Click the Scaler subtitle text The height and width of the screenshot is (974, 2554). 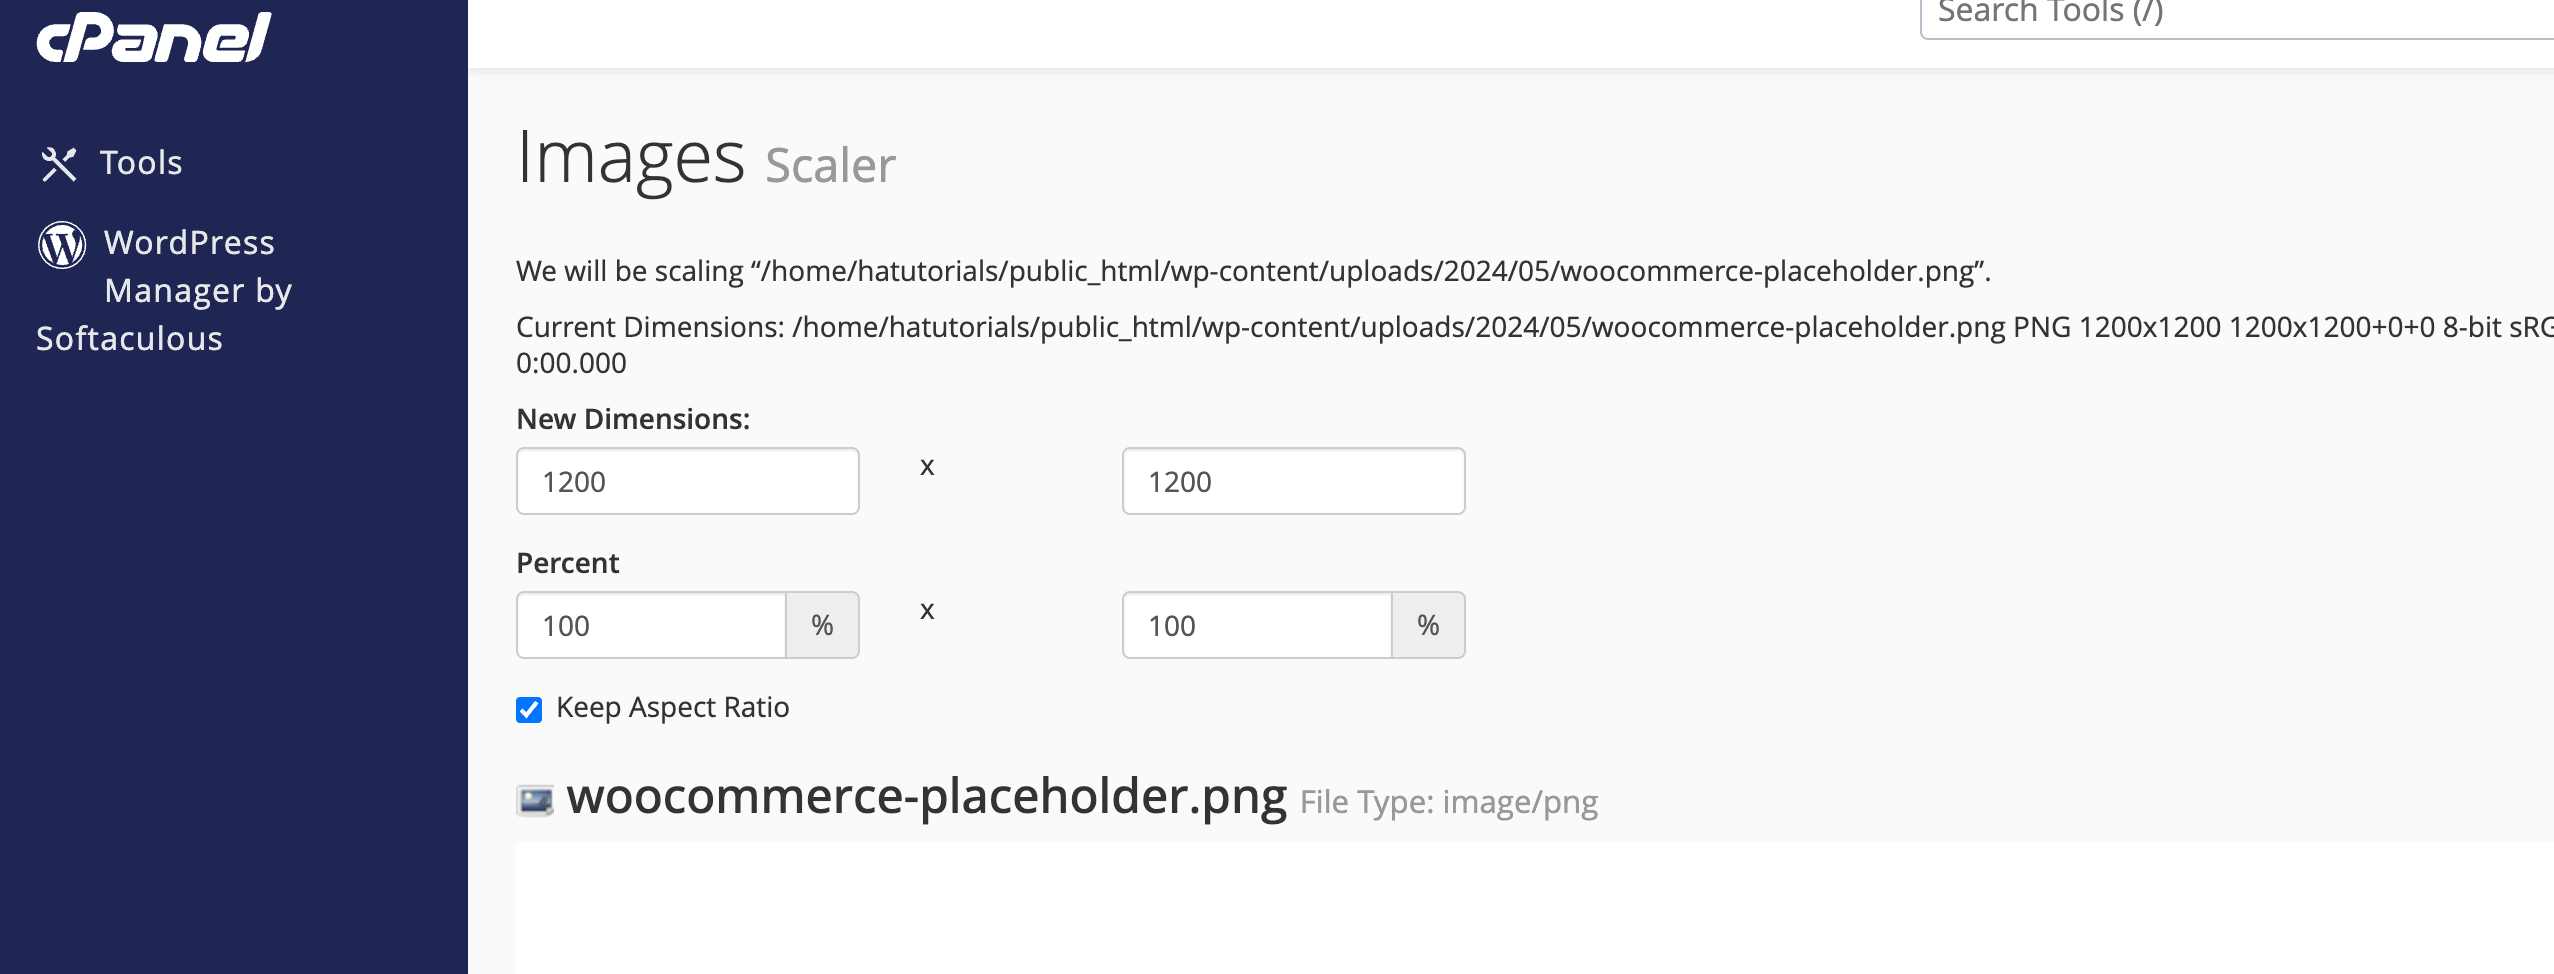830,166
